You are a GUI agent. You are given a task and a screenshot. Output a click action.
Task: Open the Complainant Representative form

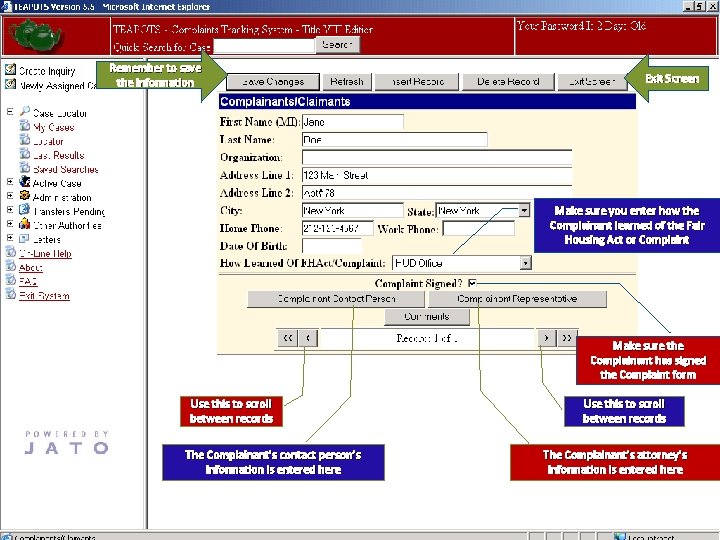[517, 299]
